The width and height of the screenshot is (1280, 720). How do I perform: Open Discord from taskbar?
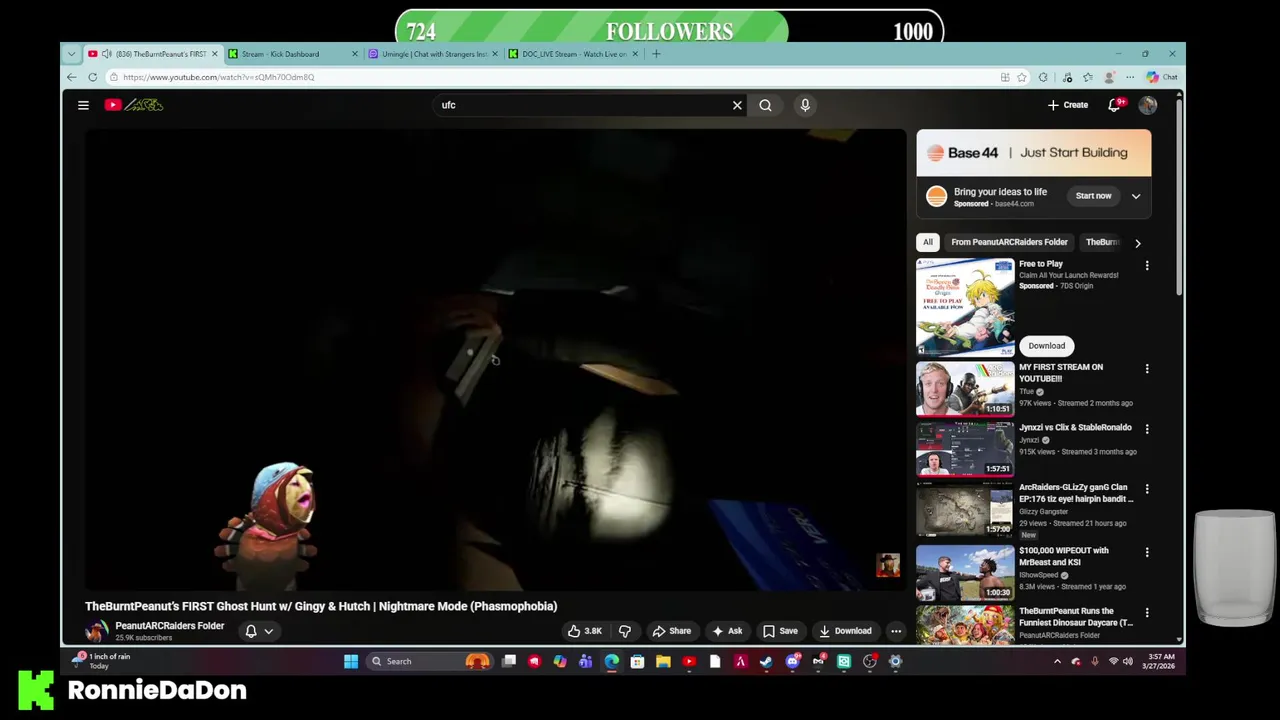[x=792, y=661]
